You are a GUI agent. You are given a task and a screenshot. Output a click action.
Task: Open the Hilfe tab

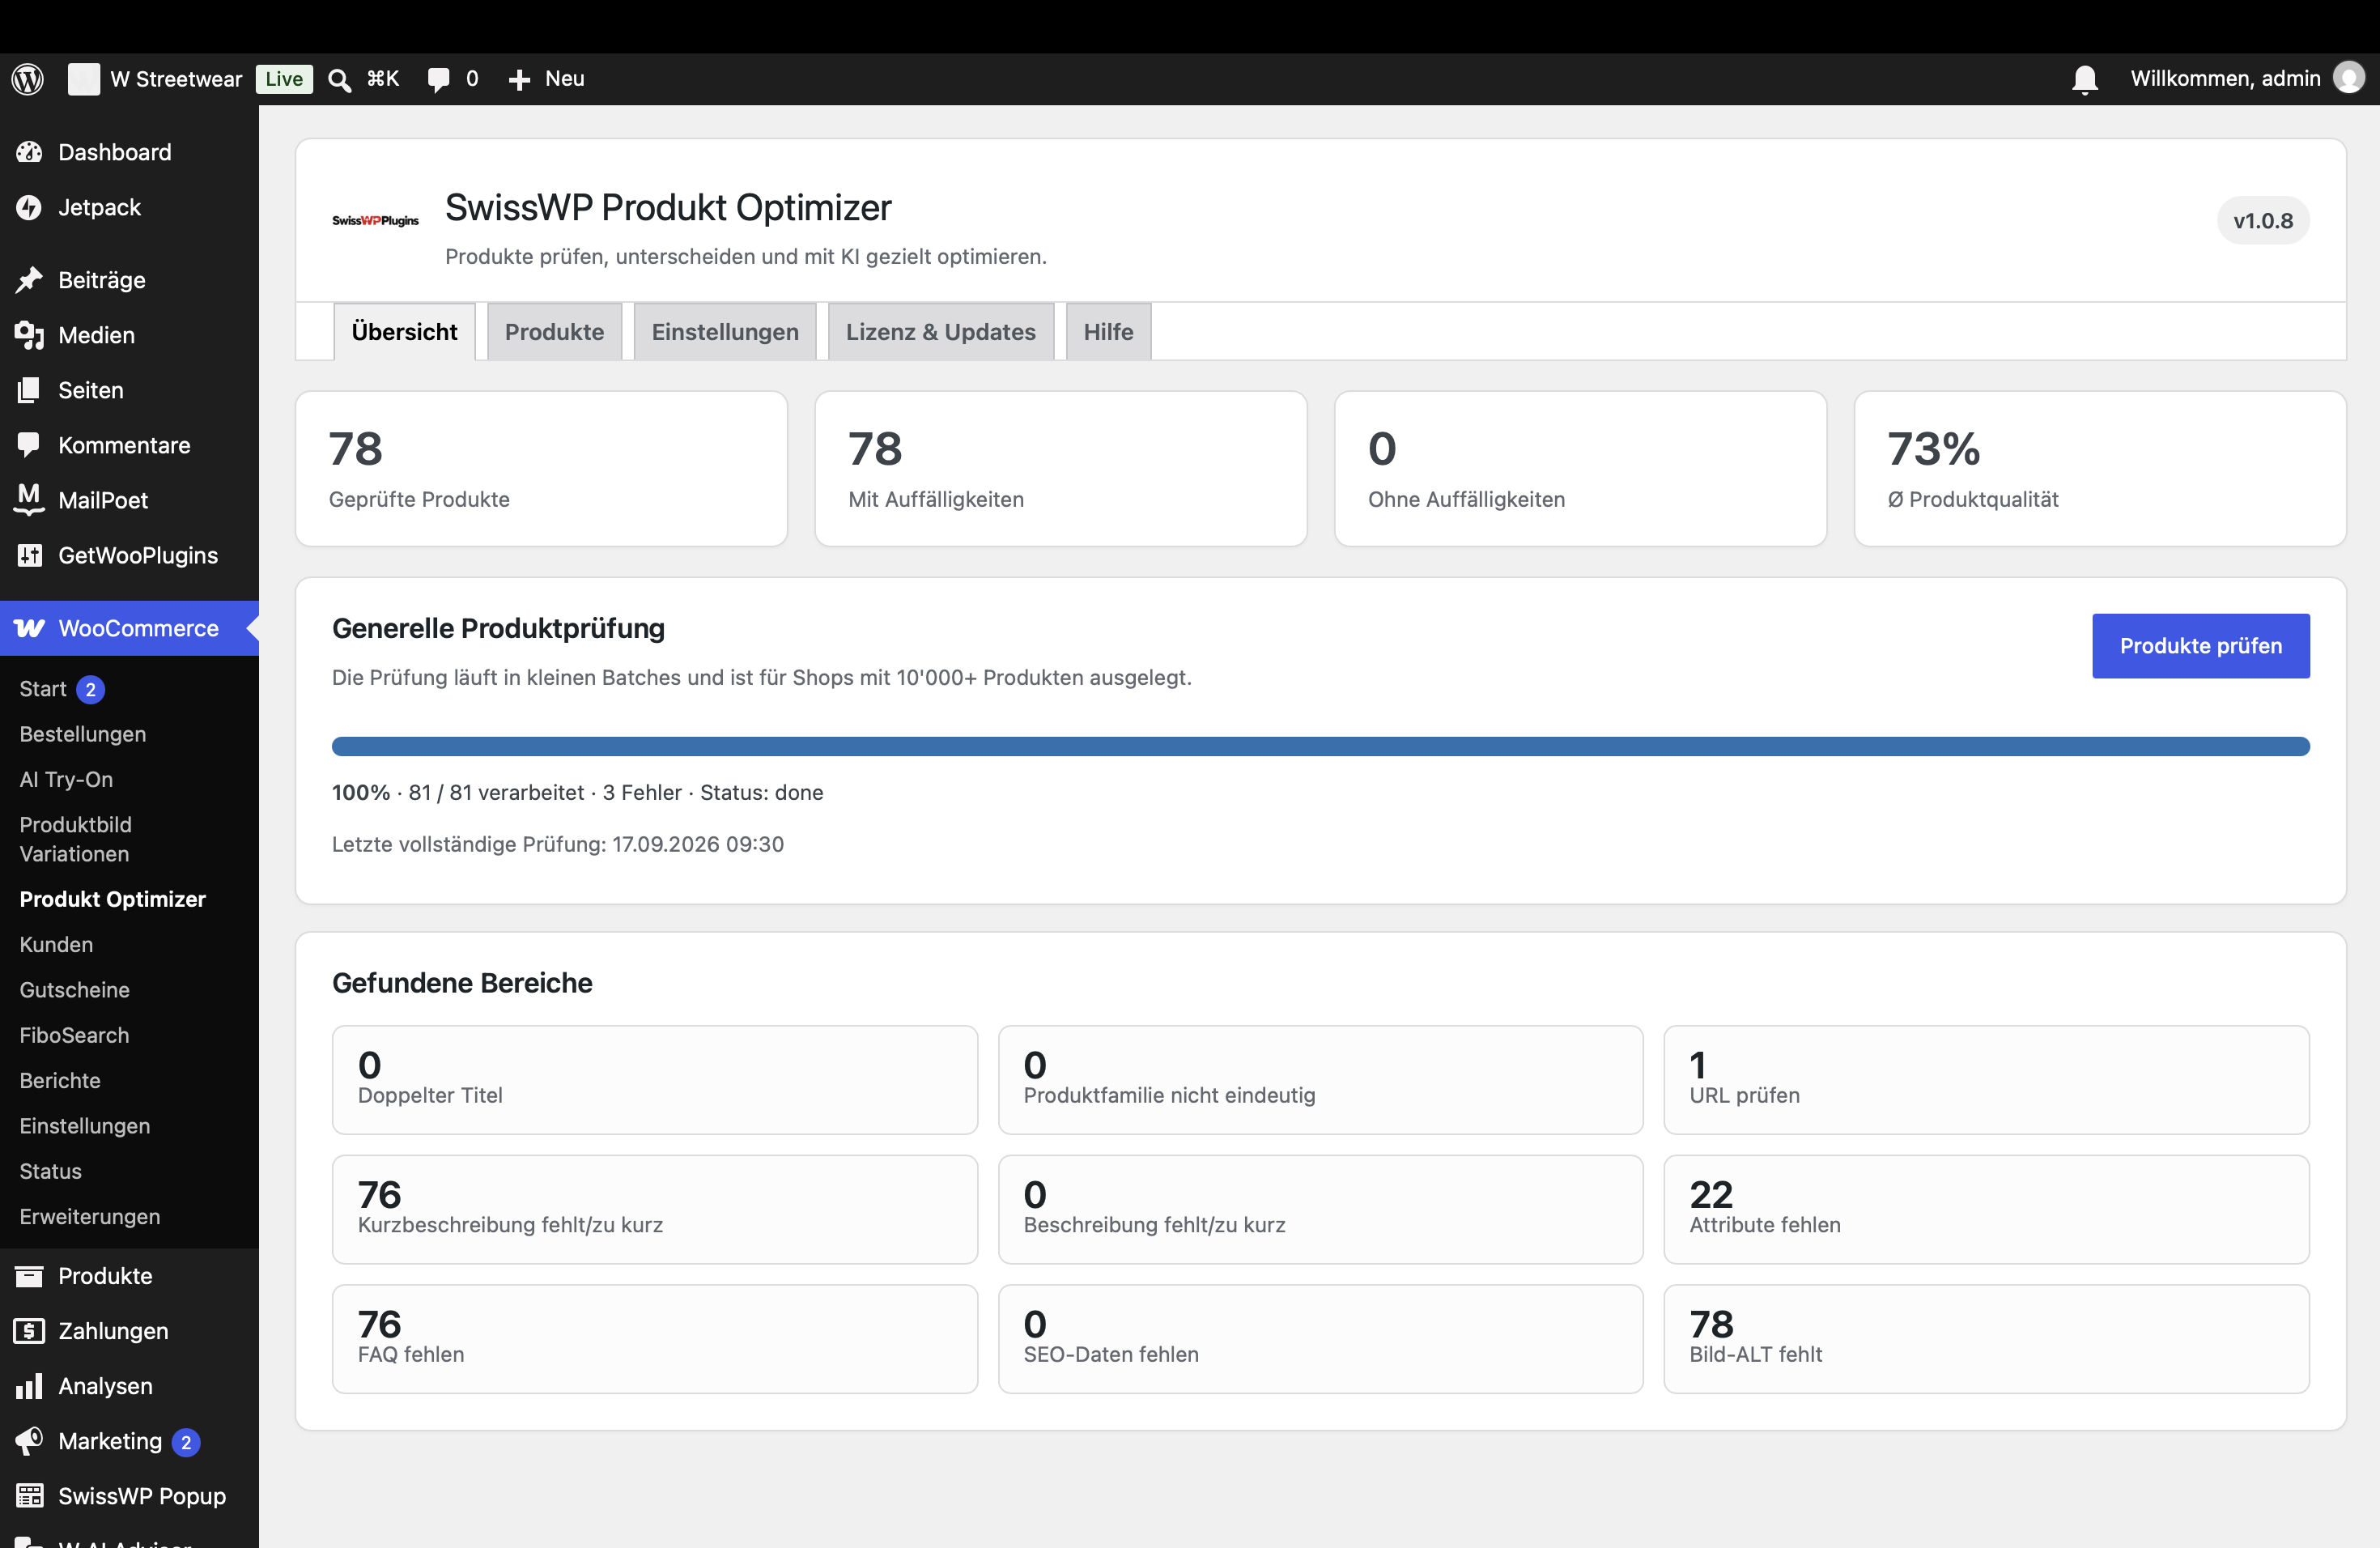coord(1108,332)
